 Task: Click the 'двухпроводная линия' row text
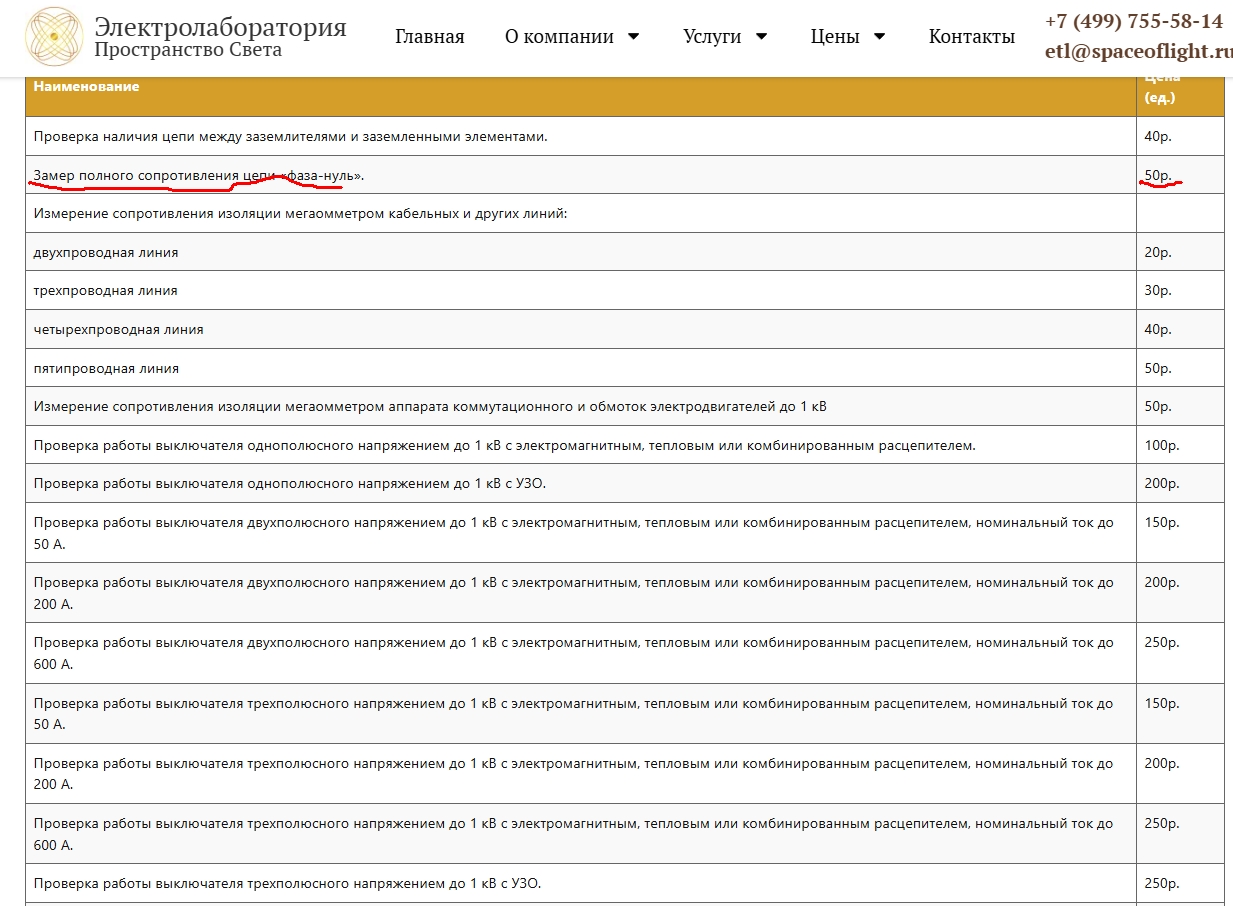point(106,253)
